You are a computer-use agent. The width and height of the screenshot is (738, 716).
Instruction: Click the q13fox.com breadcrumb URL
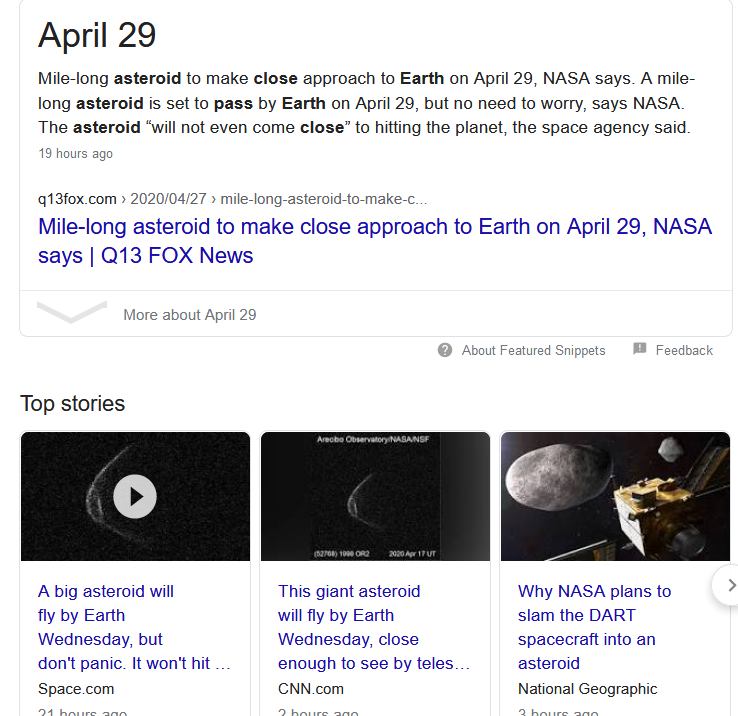click(x=232, y=198)
